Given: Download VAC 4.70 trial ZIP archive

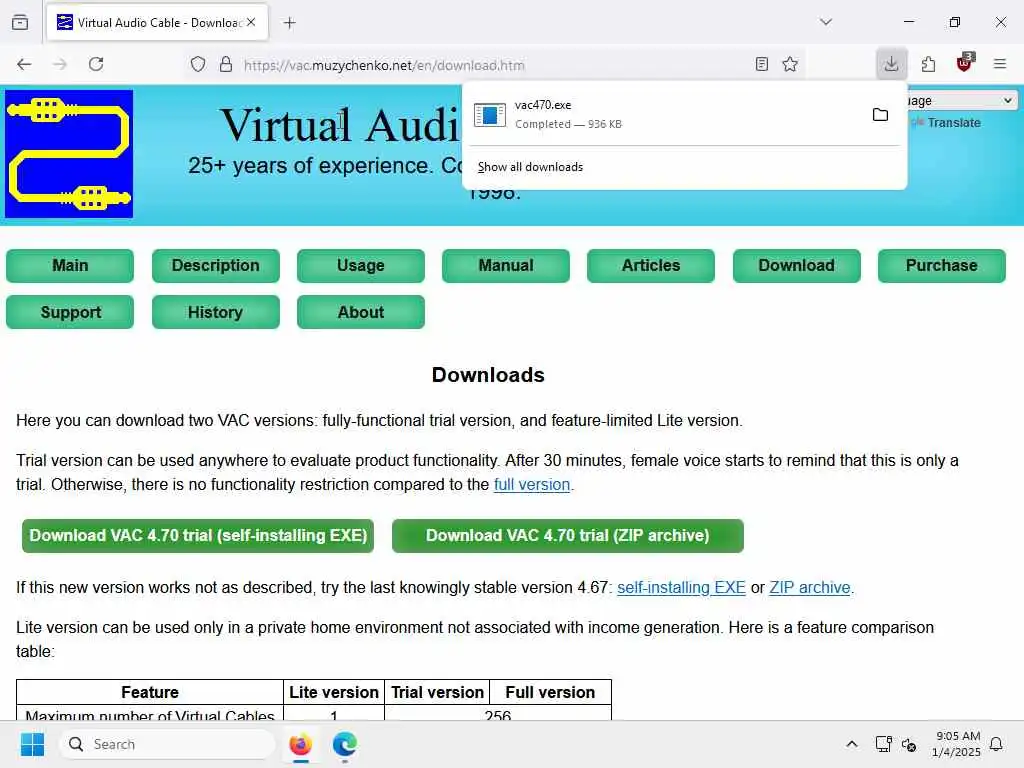Looking at the screenshot, I should 568,536.
